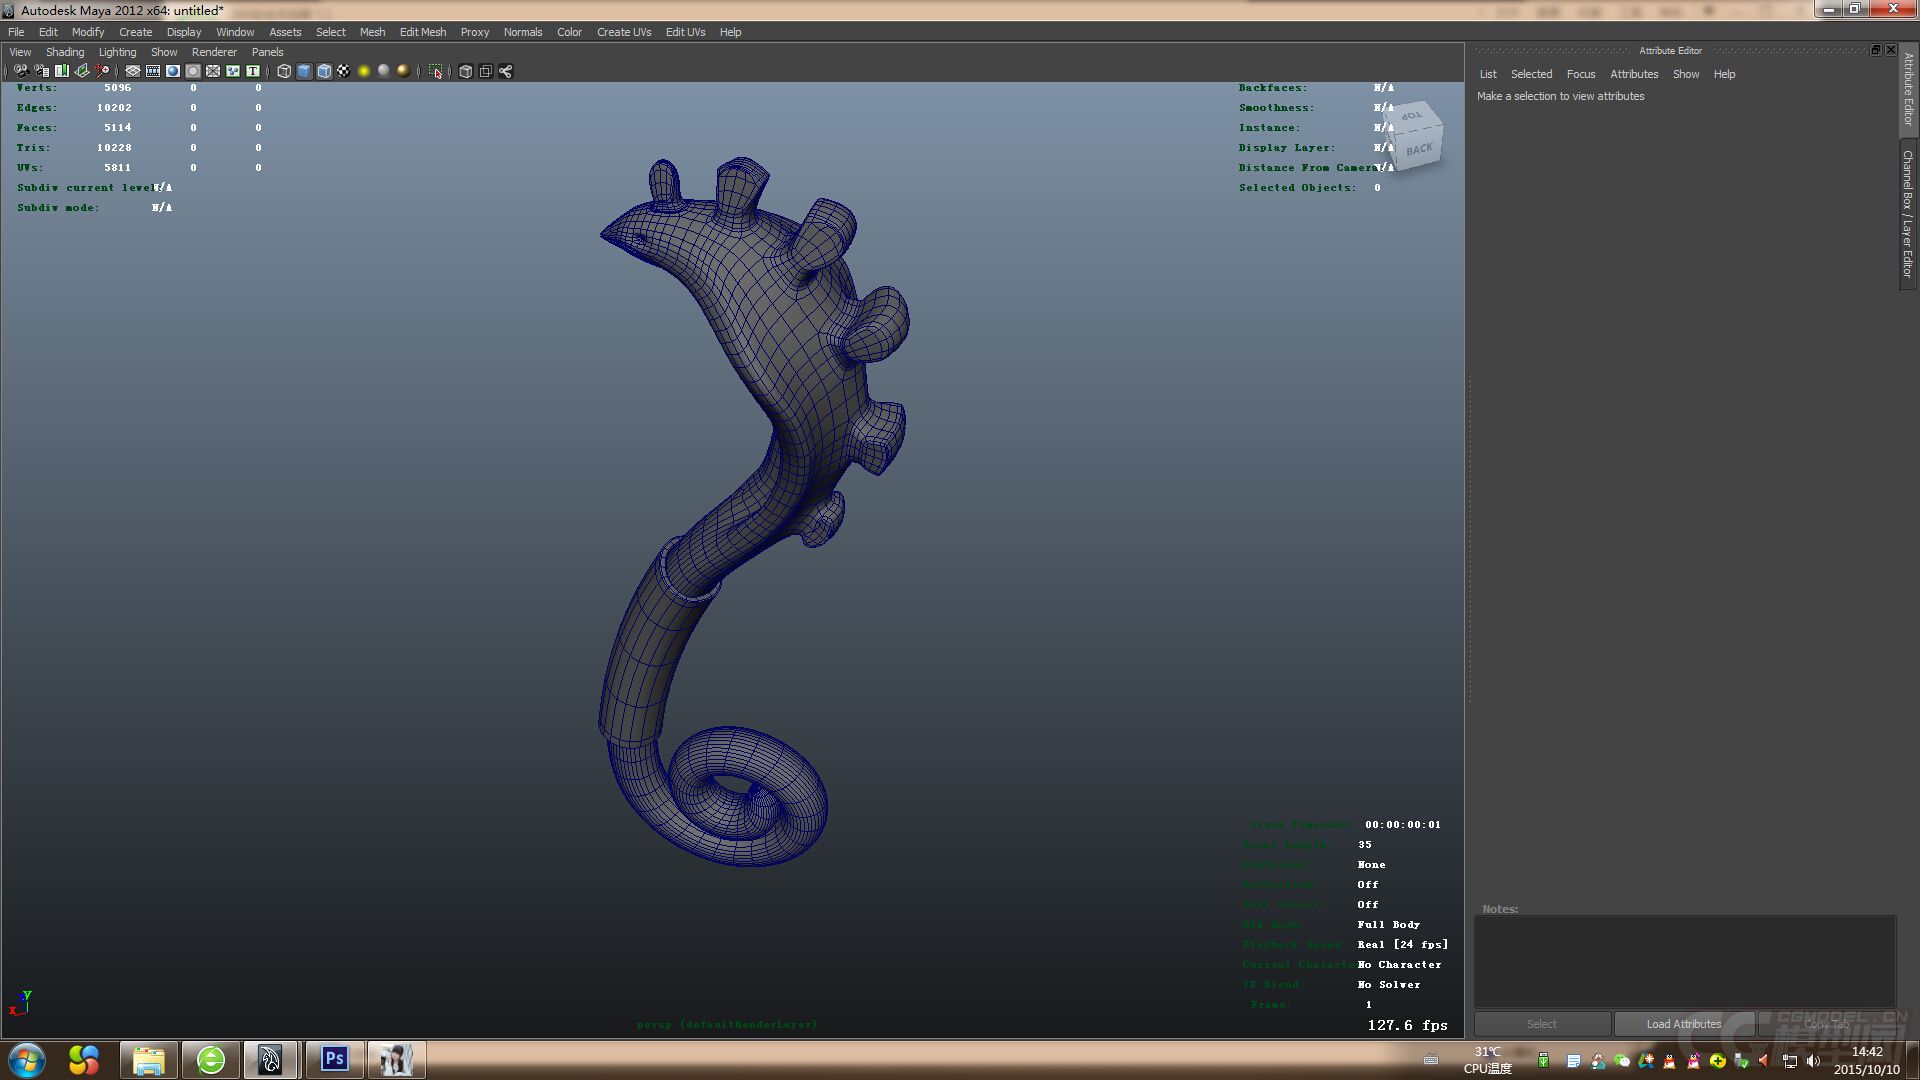Open the Edit Mesh menu
The image size is (1920, 1080).
tap(423, 32)
